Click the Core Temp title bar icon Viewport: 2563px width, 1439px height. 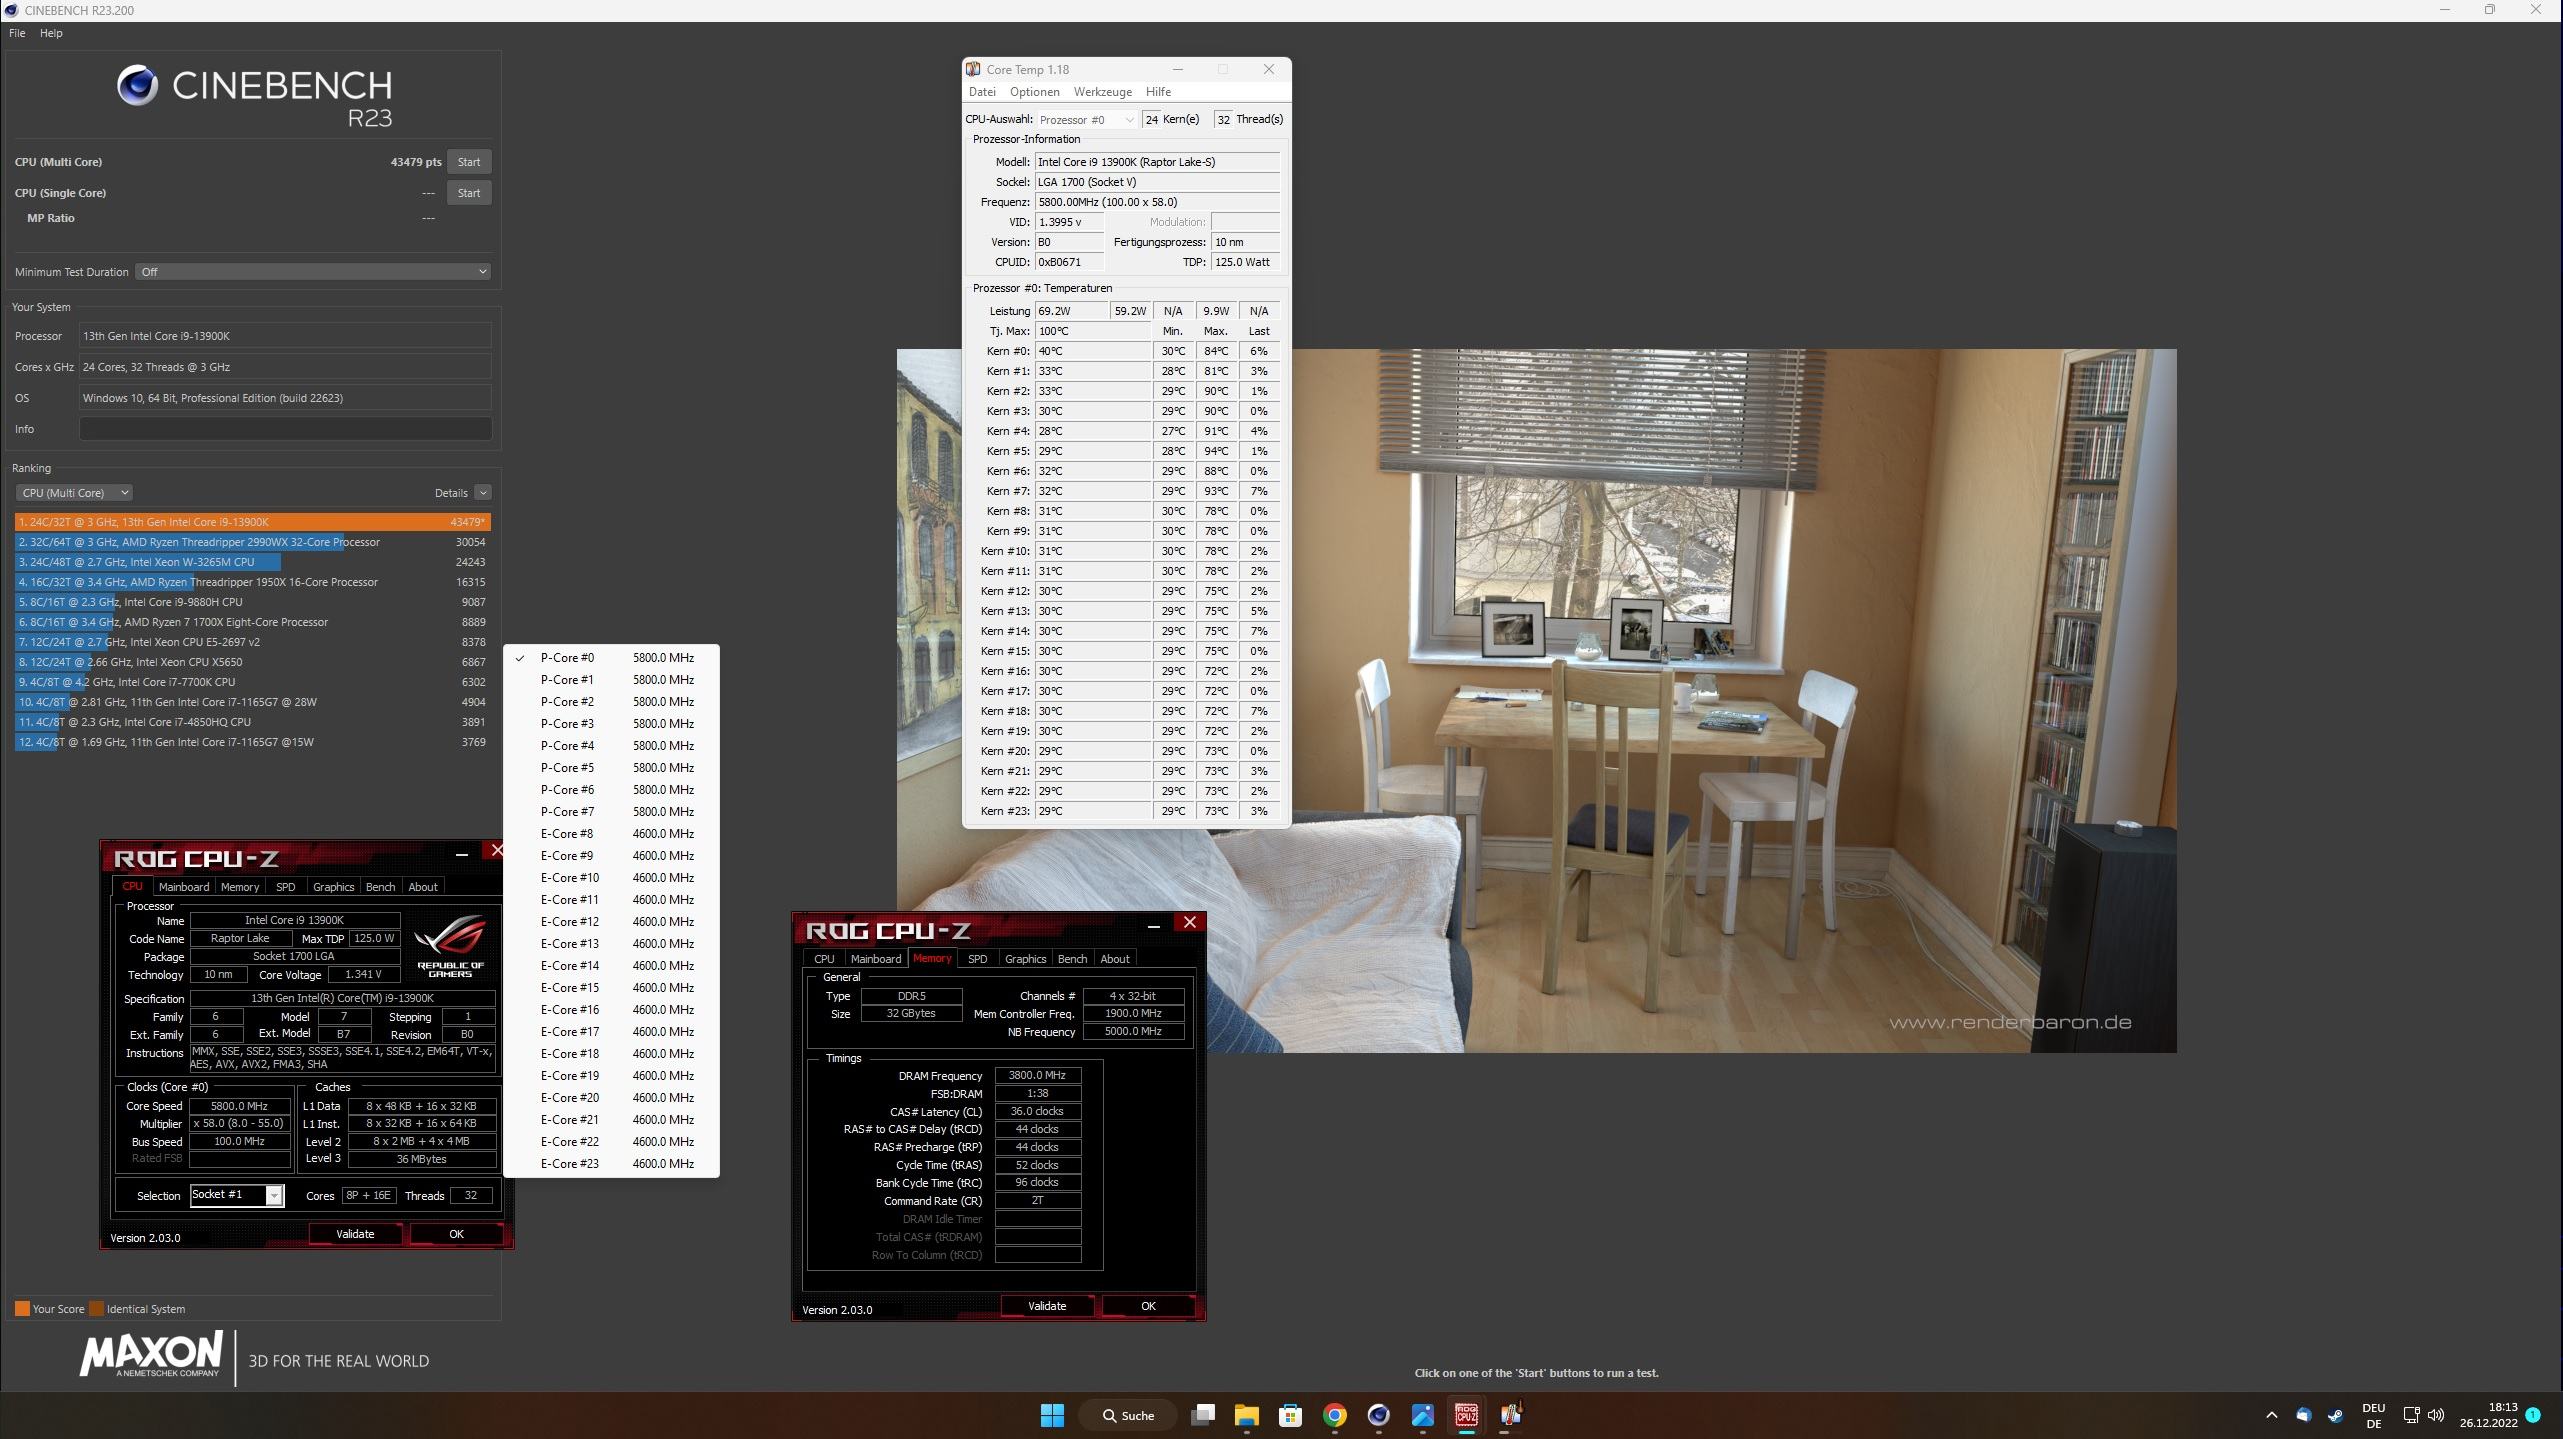[x=972, y=69]
